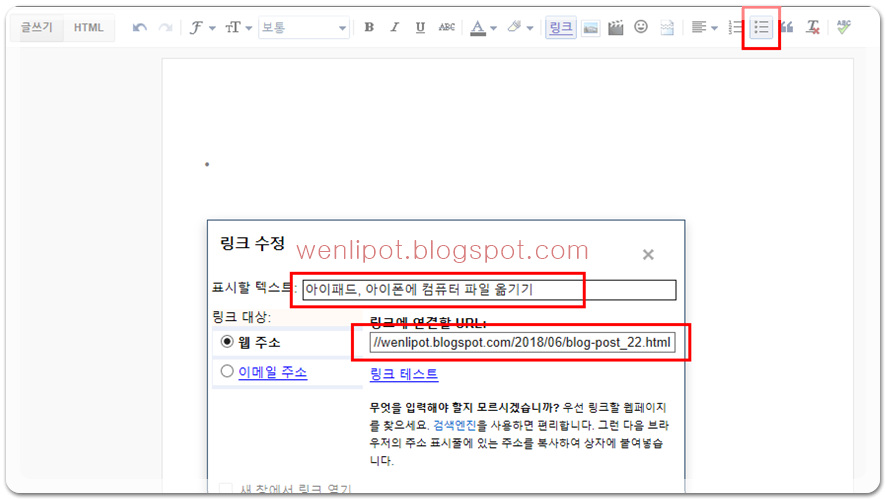Open the text alignment menu

click(704, 27)
